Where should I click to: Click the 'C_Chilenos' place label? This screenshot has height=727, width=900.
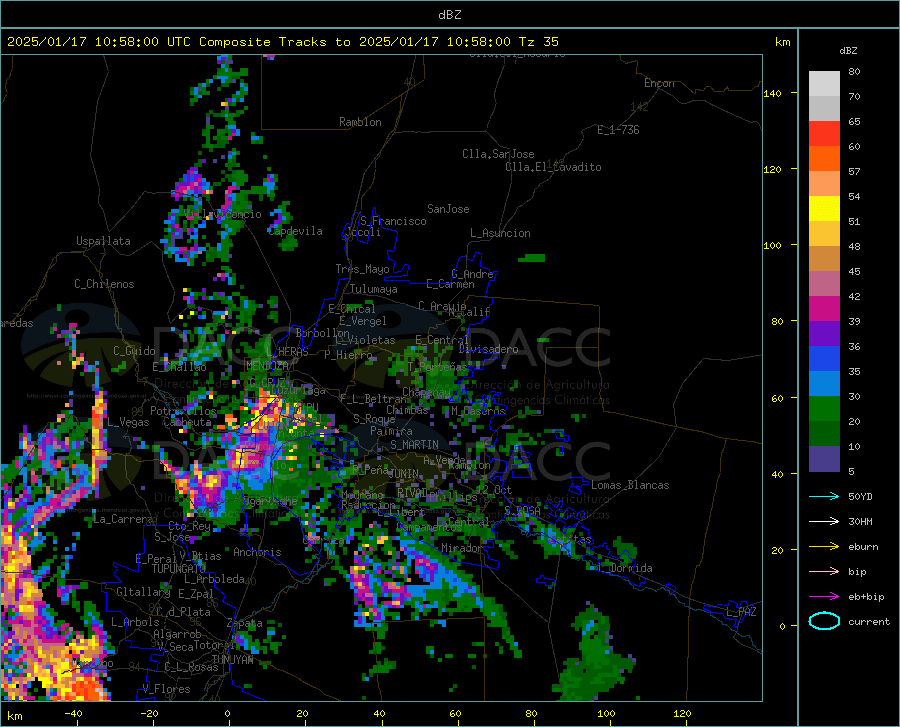[x=104, y=284]
